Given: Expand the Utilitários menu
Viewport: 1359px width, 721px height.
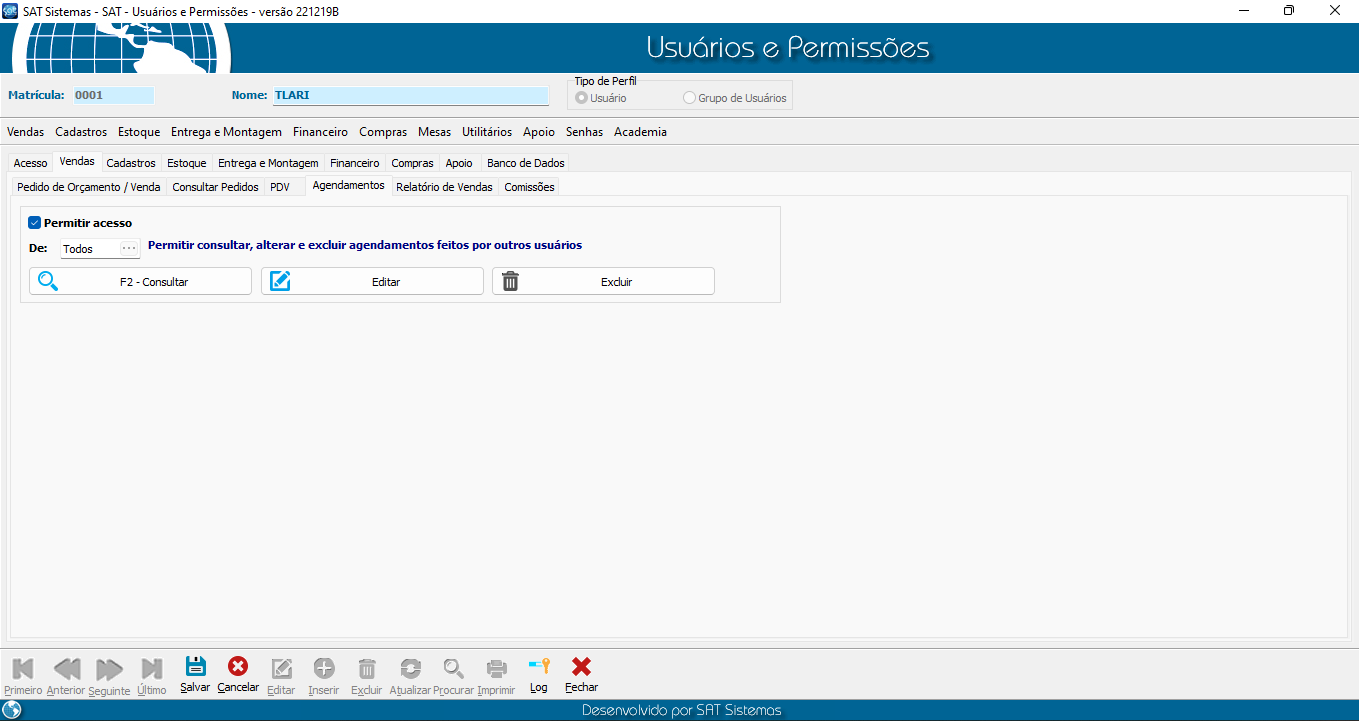Looking at the screenshot, I should 487,132.
